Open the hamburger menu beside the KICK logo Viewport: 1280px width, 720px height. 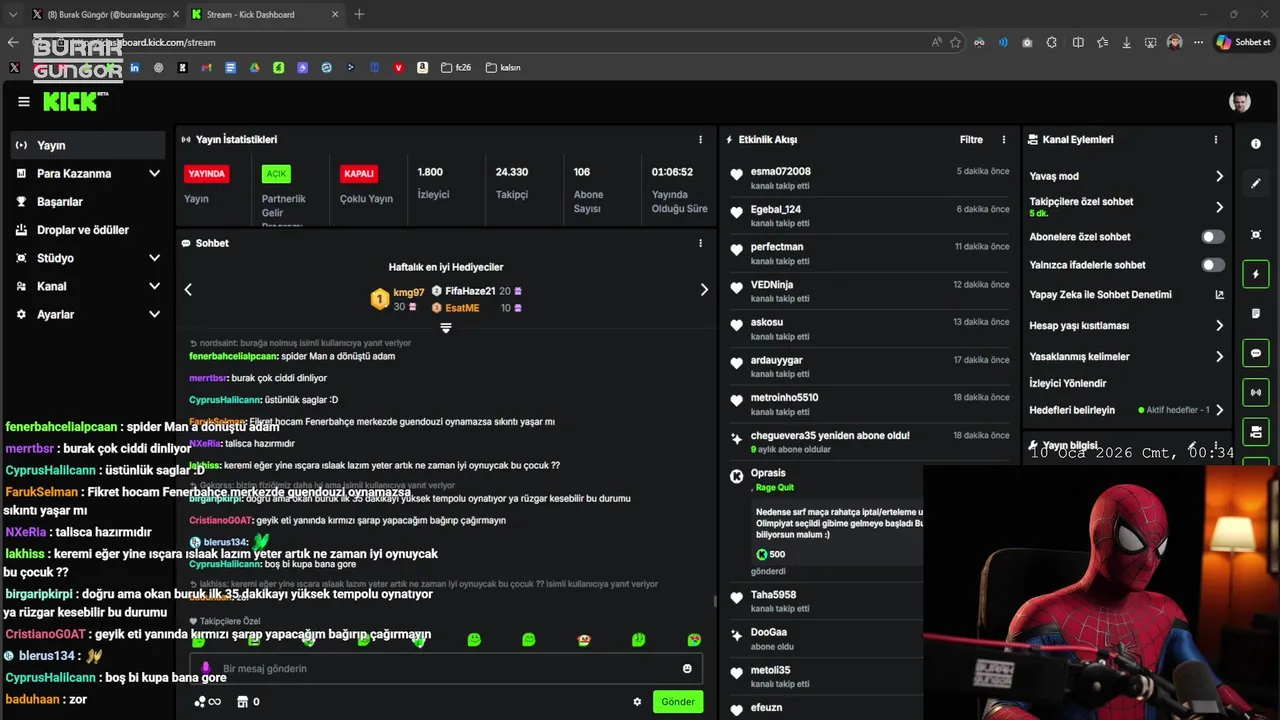(x=24, y=101)
